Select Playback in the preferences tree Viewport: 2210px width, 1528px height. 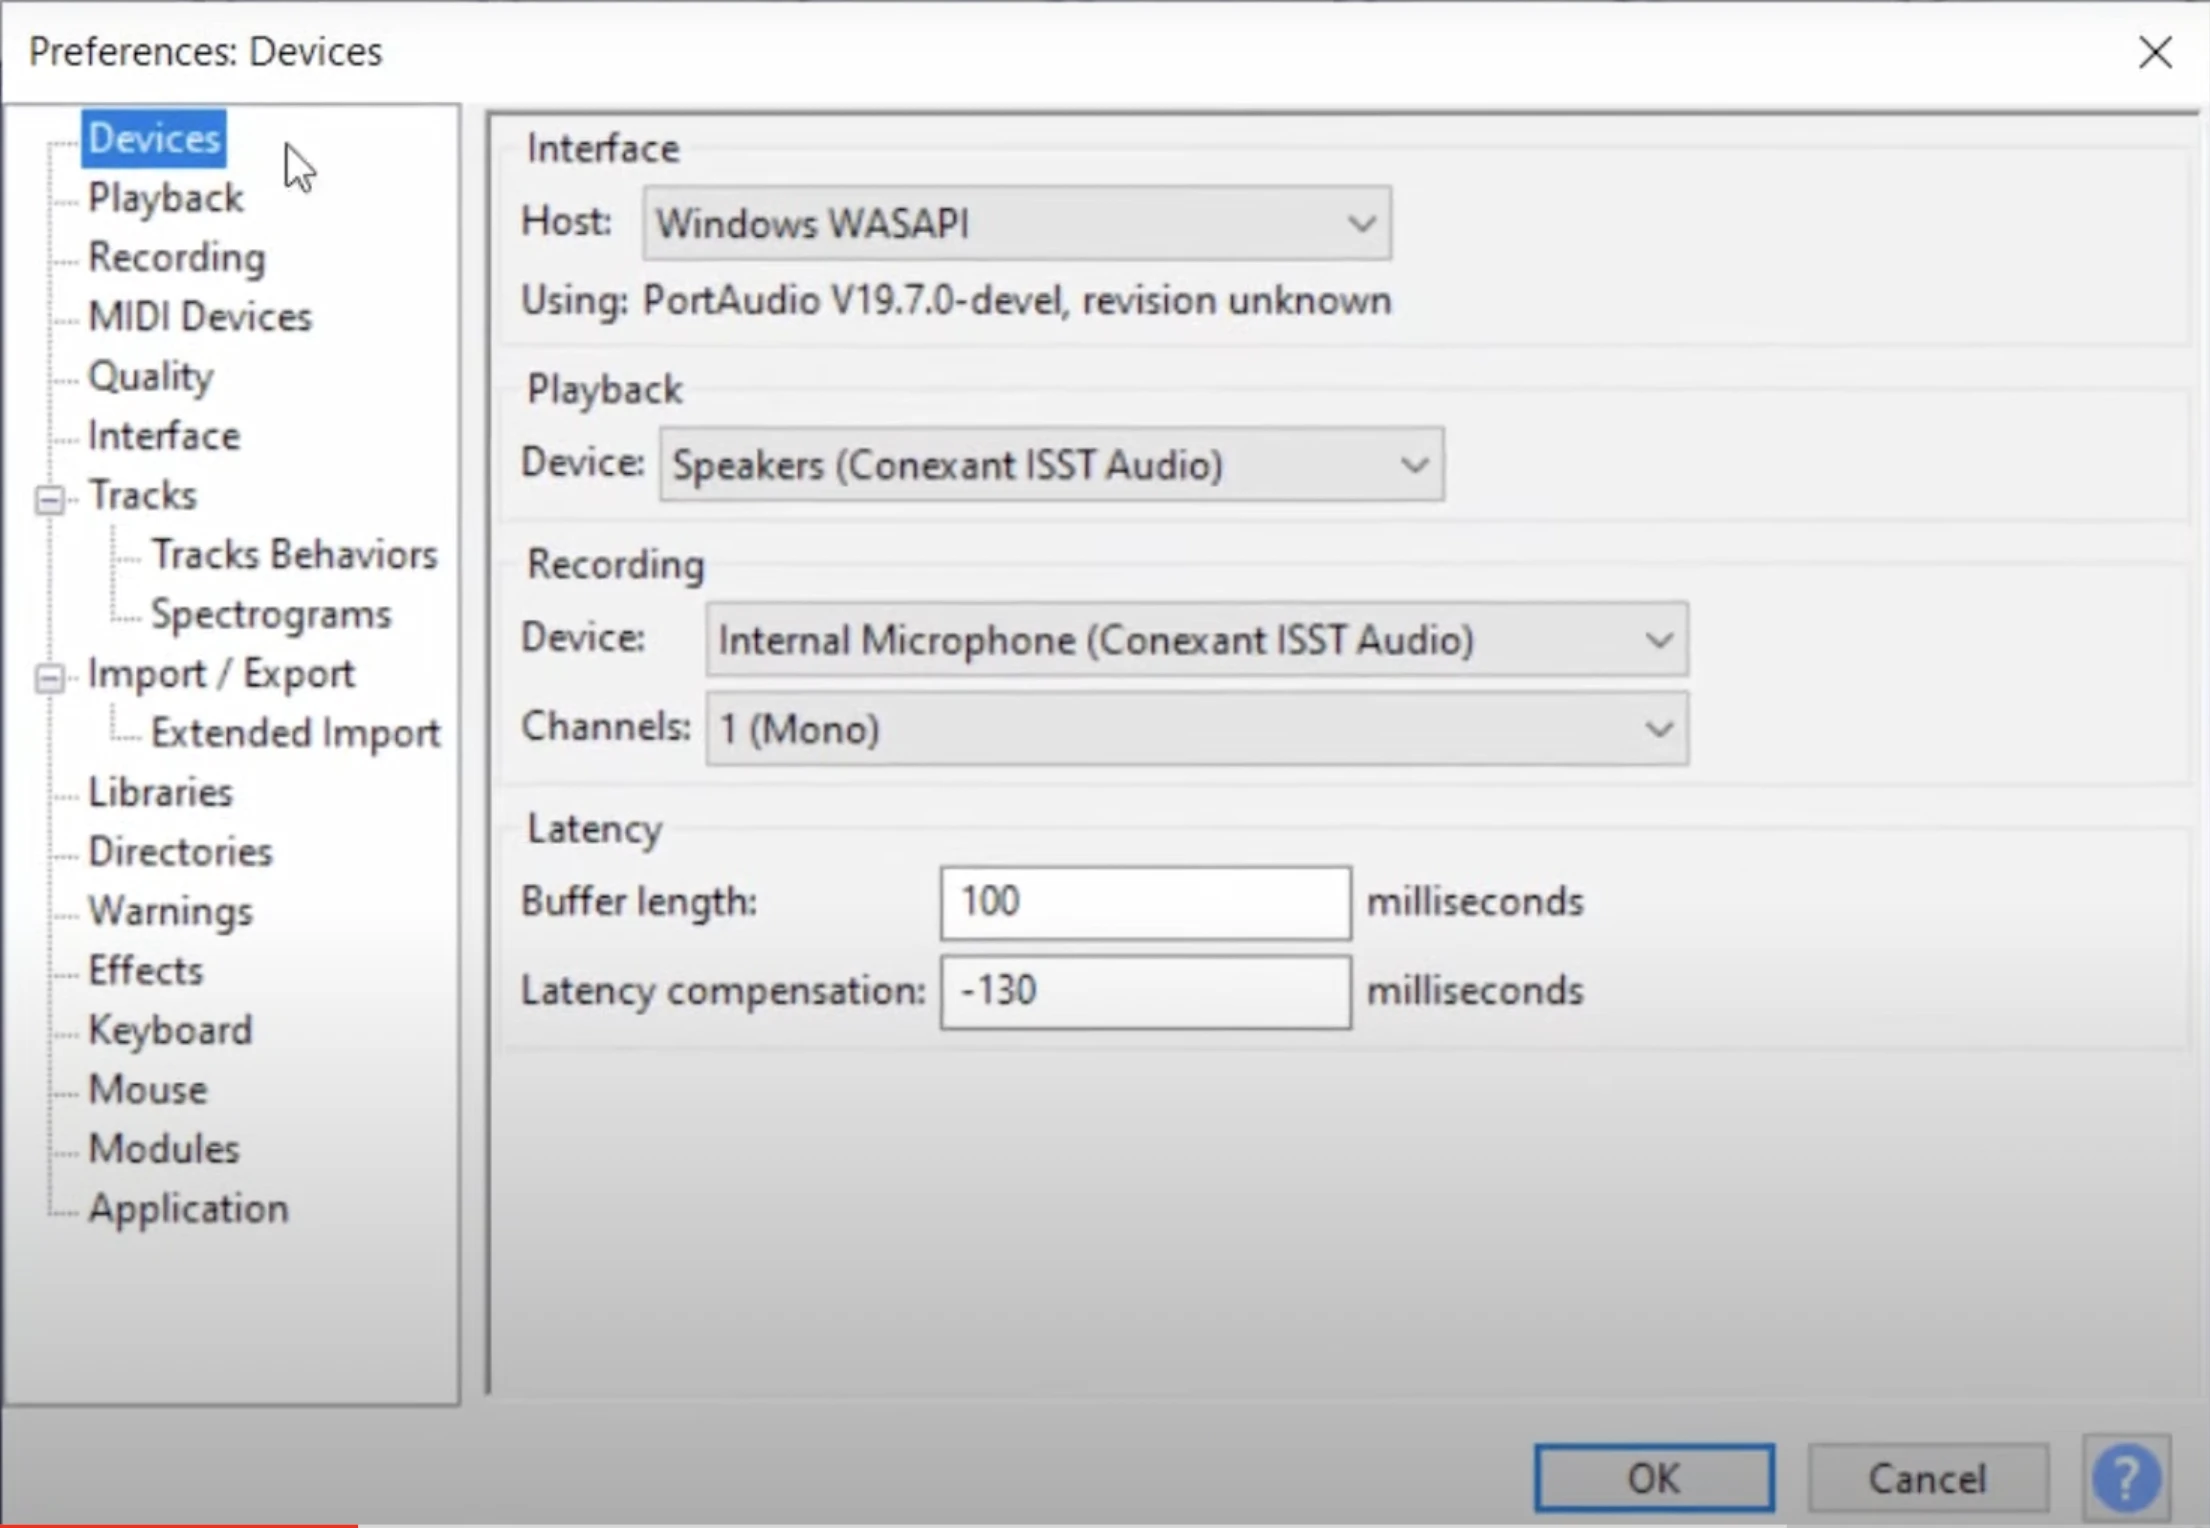tap(165, 198)
